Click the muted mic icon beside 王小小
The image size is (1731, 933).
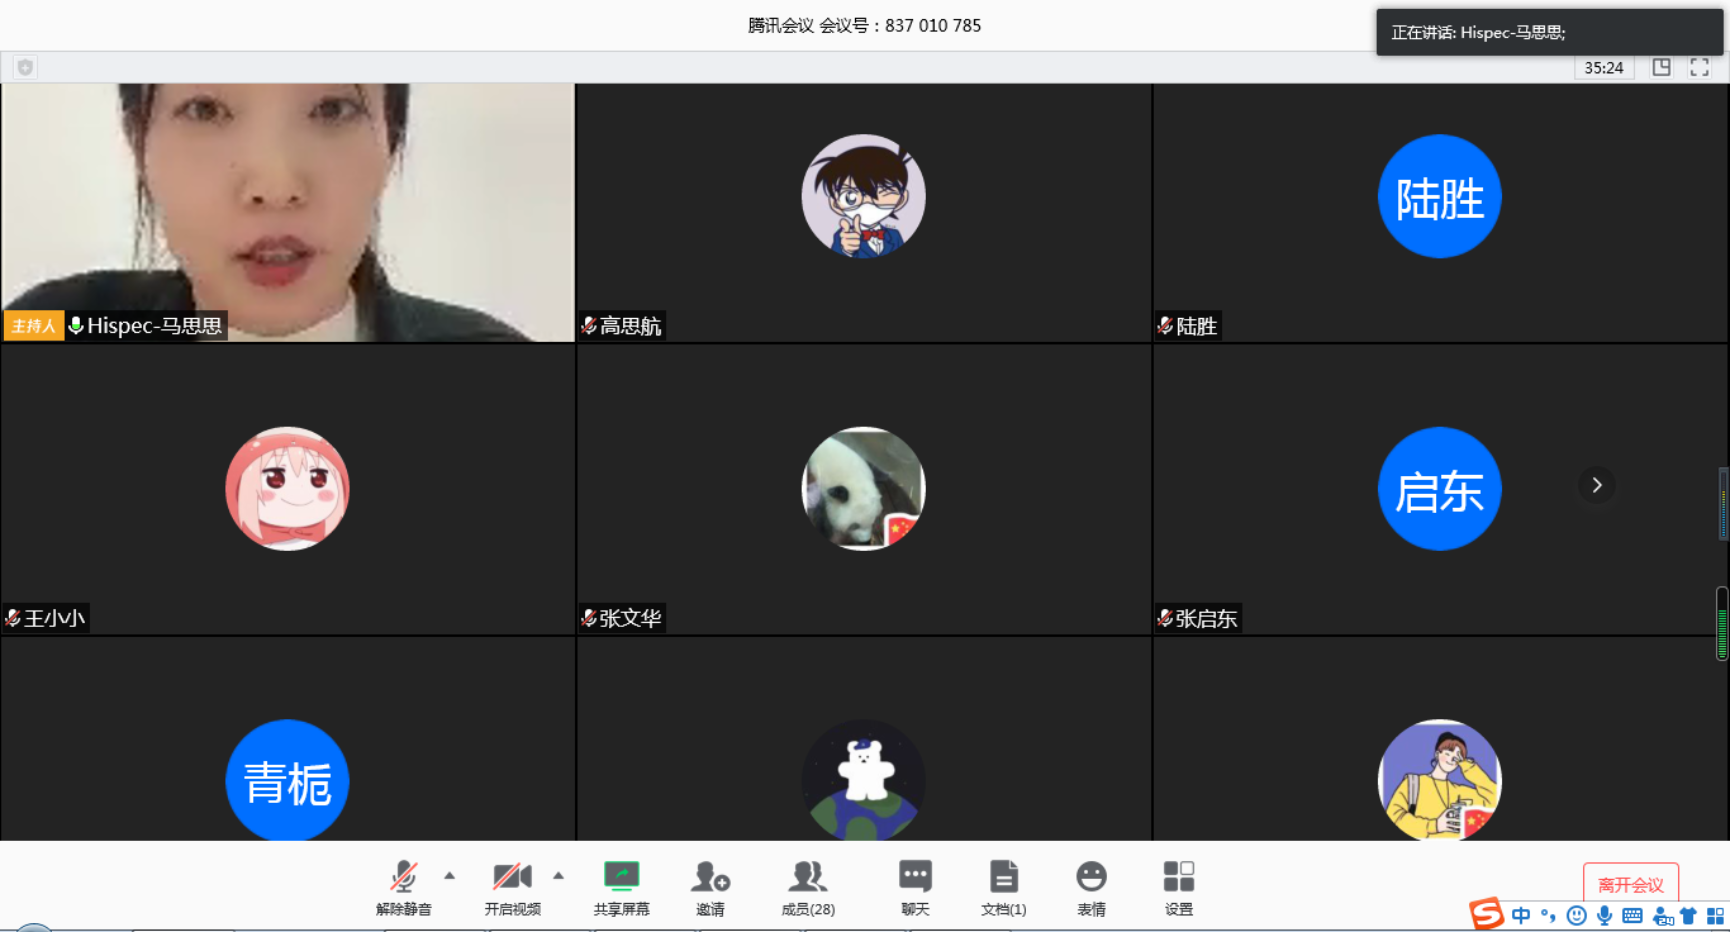point(13,618)
